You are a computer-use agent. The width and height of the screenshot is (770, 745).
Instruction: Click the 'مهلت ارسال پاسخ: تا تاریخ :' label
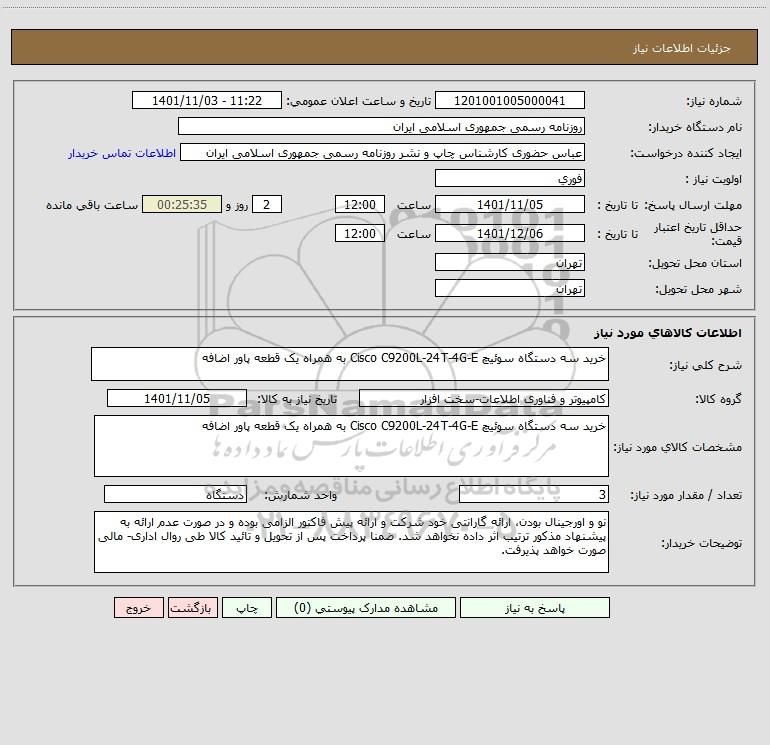click(670, 205)
